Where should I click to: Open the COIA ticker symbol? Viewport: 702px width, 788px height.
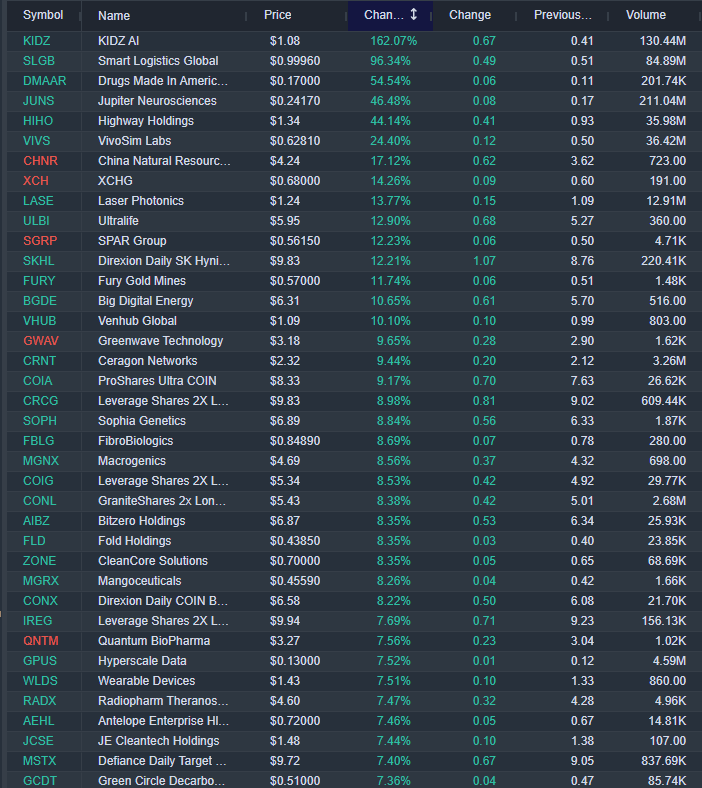tap(38, 381)
